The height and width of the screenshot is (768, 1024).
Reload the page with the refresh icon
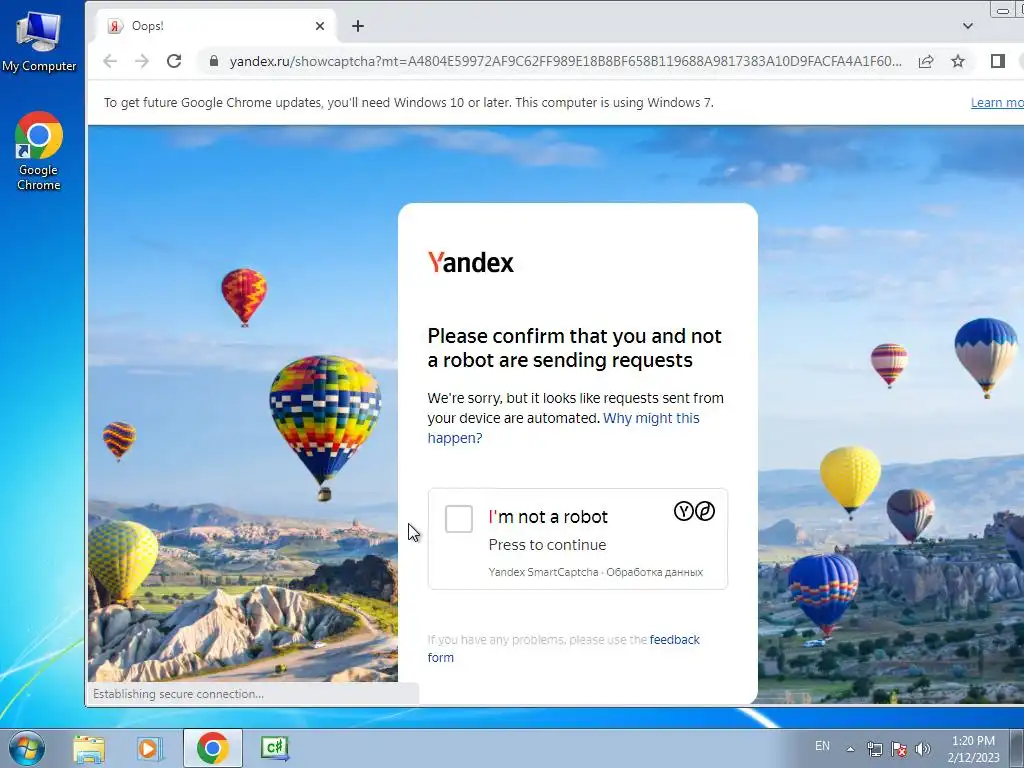[x=174, y=61]
